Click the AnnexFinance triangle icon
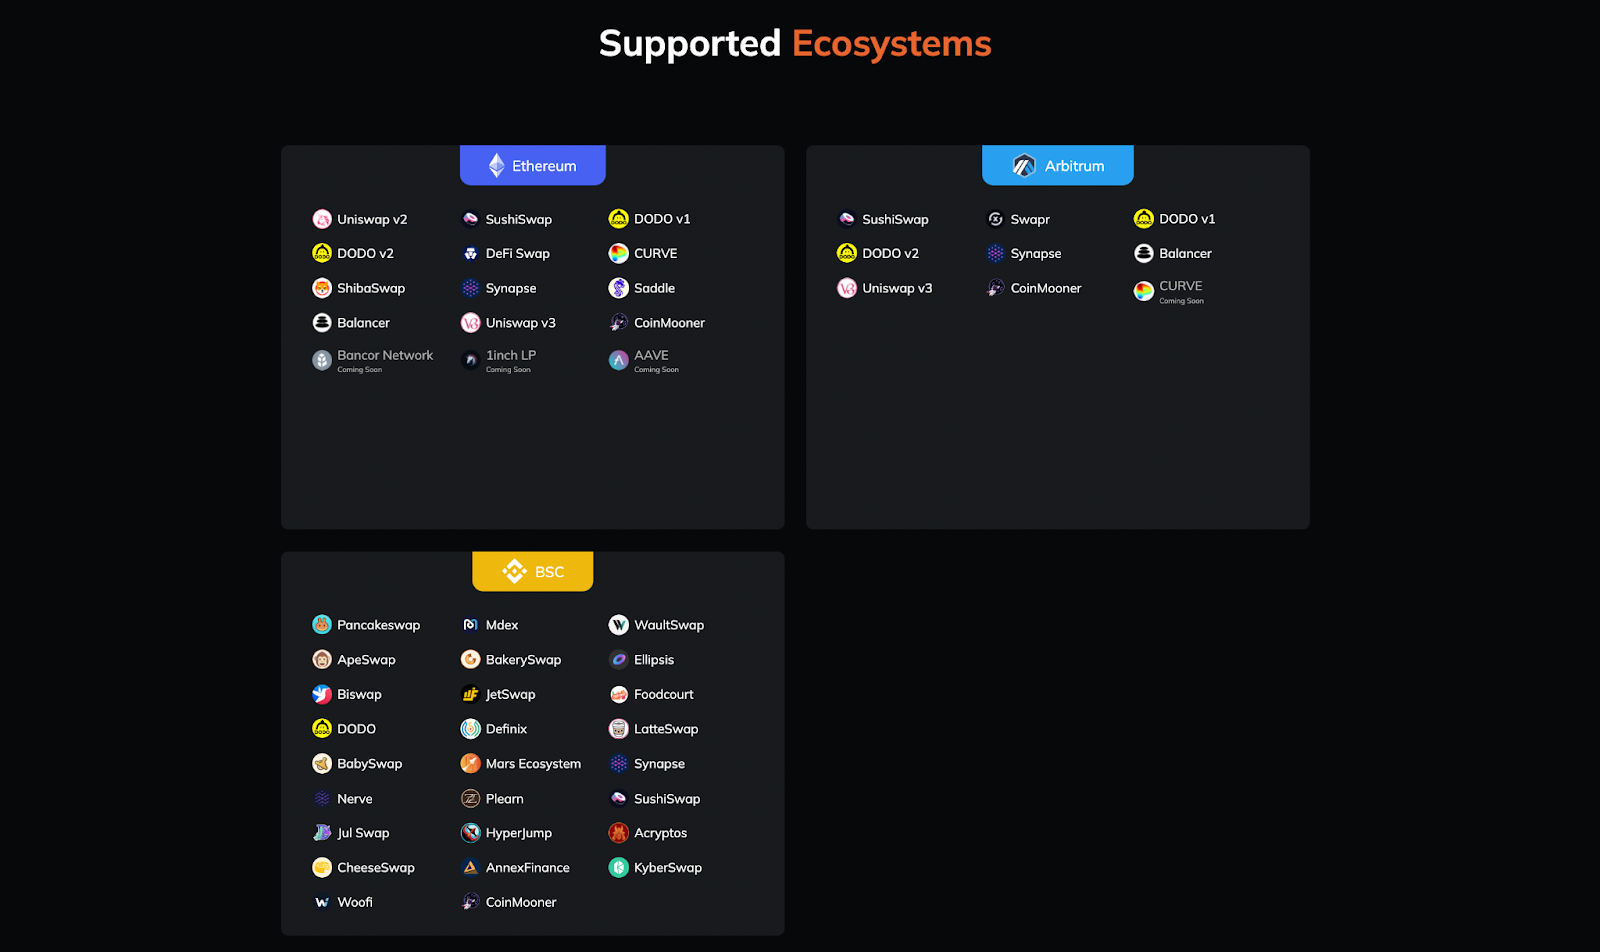The image size is (1600, 952). [470, 868]
